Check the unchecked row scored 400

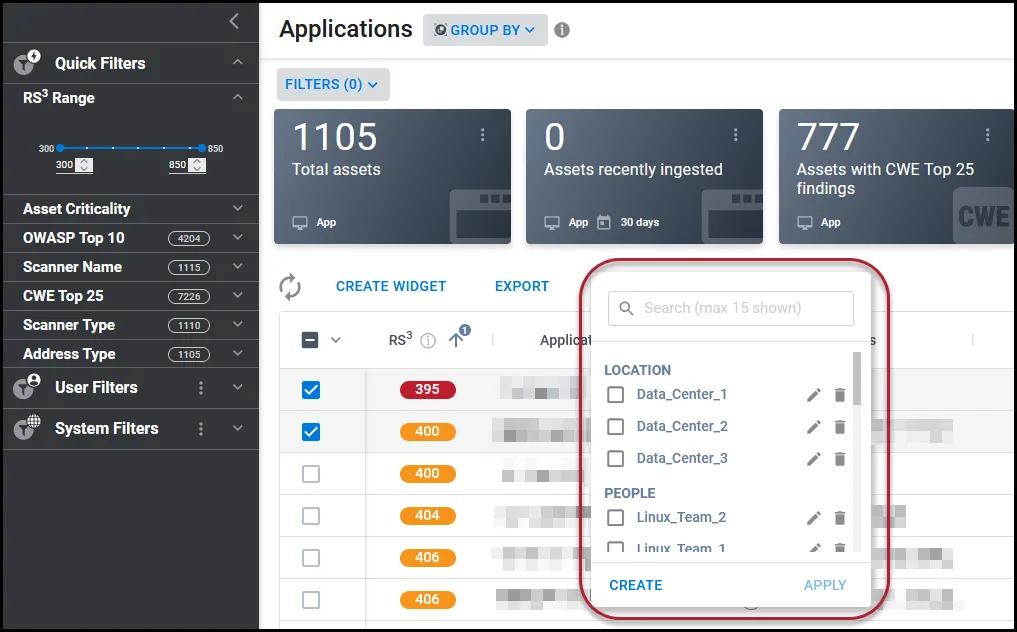[311, 474]
